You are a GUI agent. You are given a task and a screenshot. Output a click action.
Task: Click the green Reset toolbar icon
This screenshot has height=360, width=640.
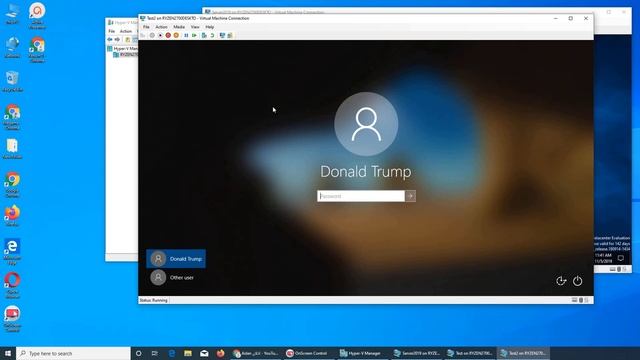click(x=194, y=36)
